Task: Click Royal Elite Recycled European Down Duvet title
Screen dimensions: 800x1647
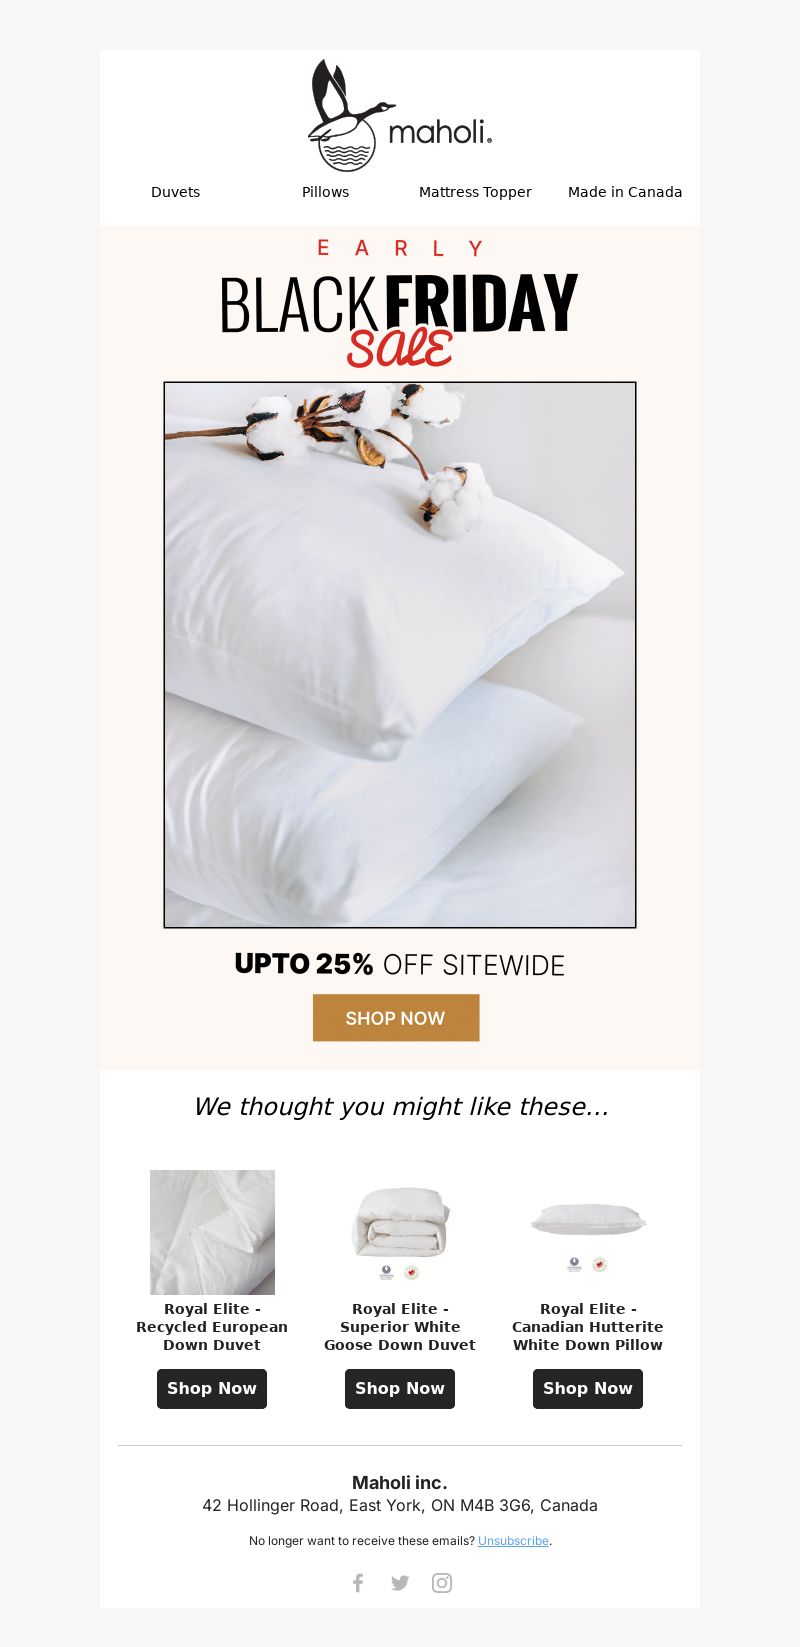Action: coord(212,1327)
